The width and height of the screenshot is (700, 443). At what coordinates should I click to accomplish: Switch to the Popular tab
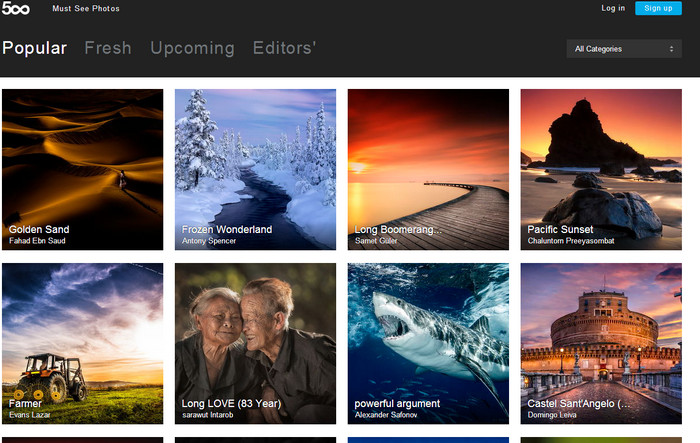[x=35, y=48]
